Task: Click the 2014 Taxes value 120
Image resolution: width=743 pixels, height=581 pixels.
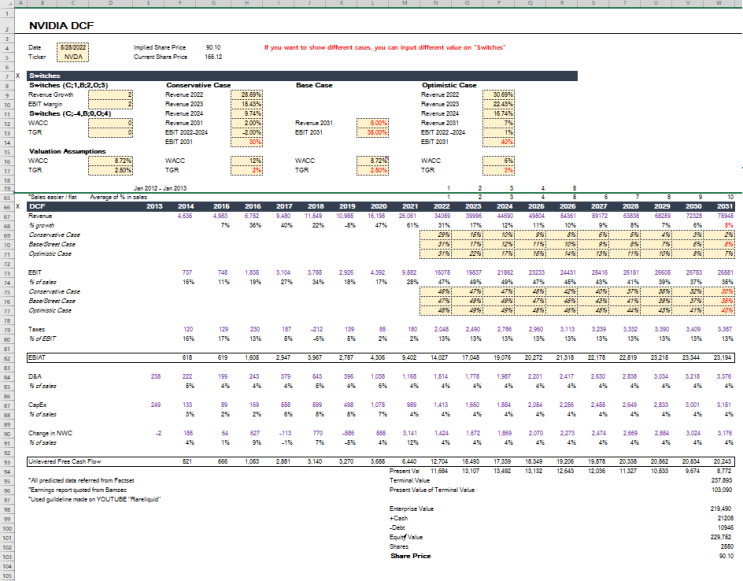Action: pos(188,329)
